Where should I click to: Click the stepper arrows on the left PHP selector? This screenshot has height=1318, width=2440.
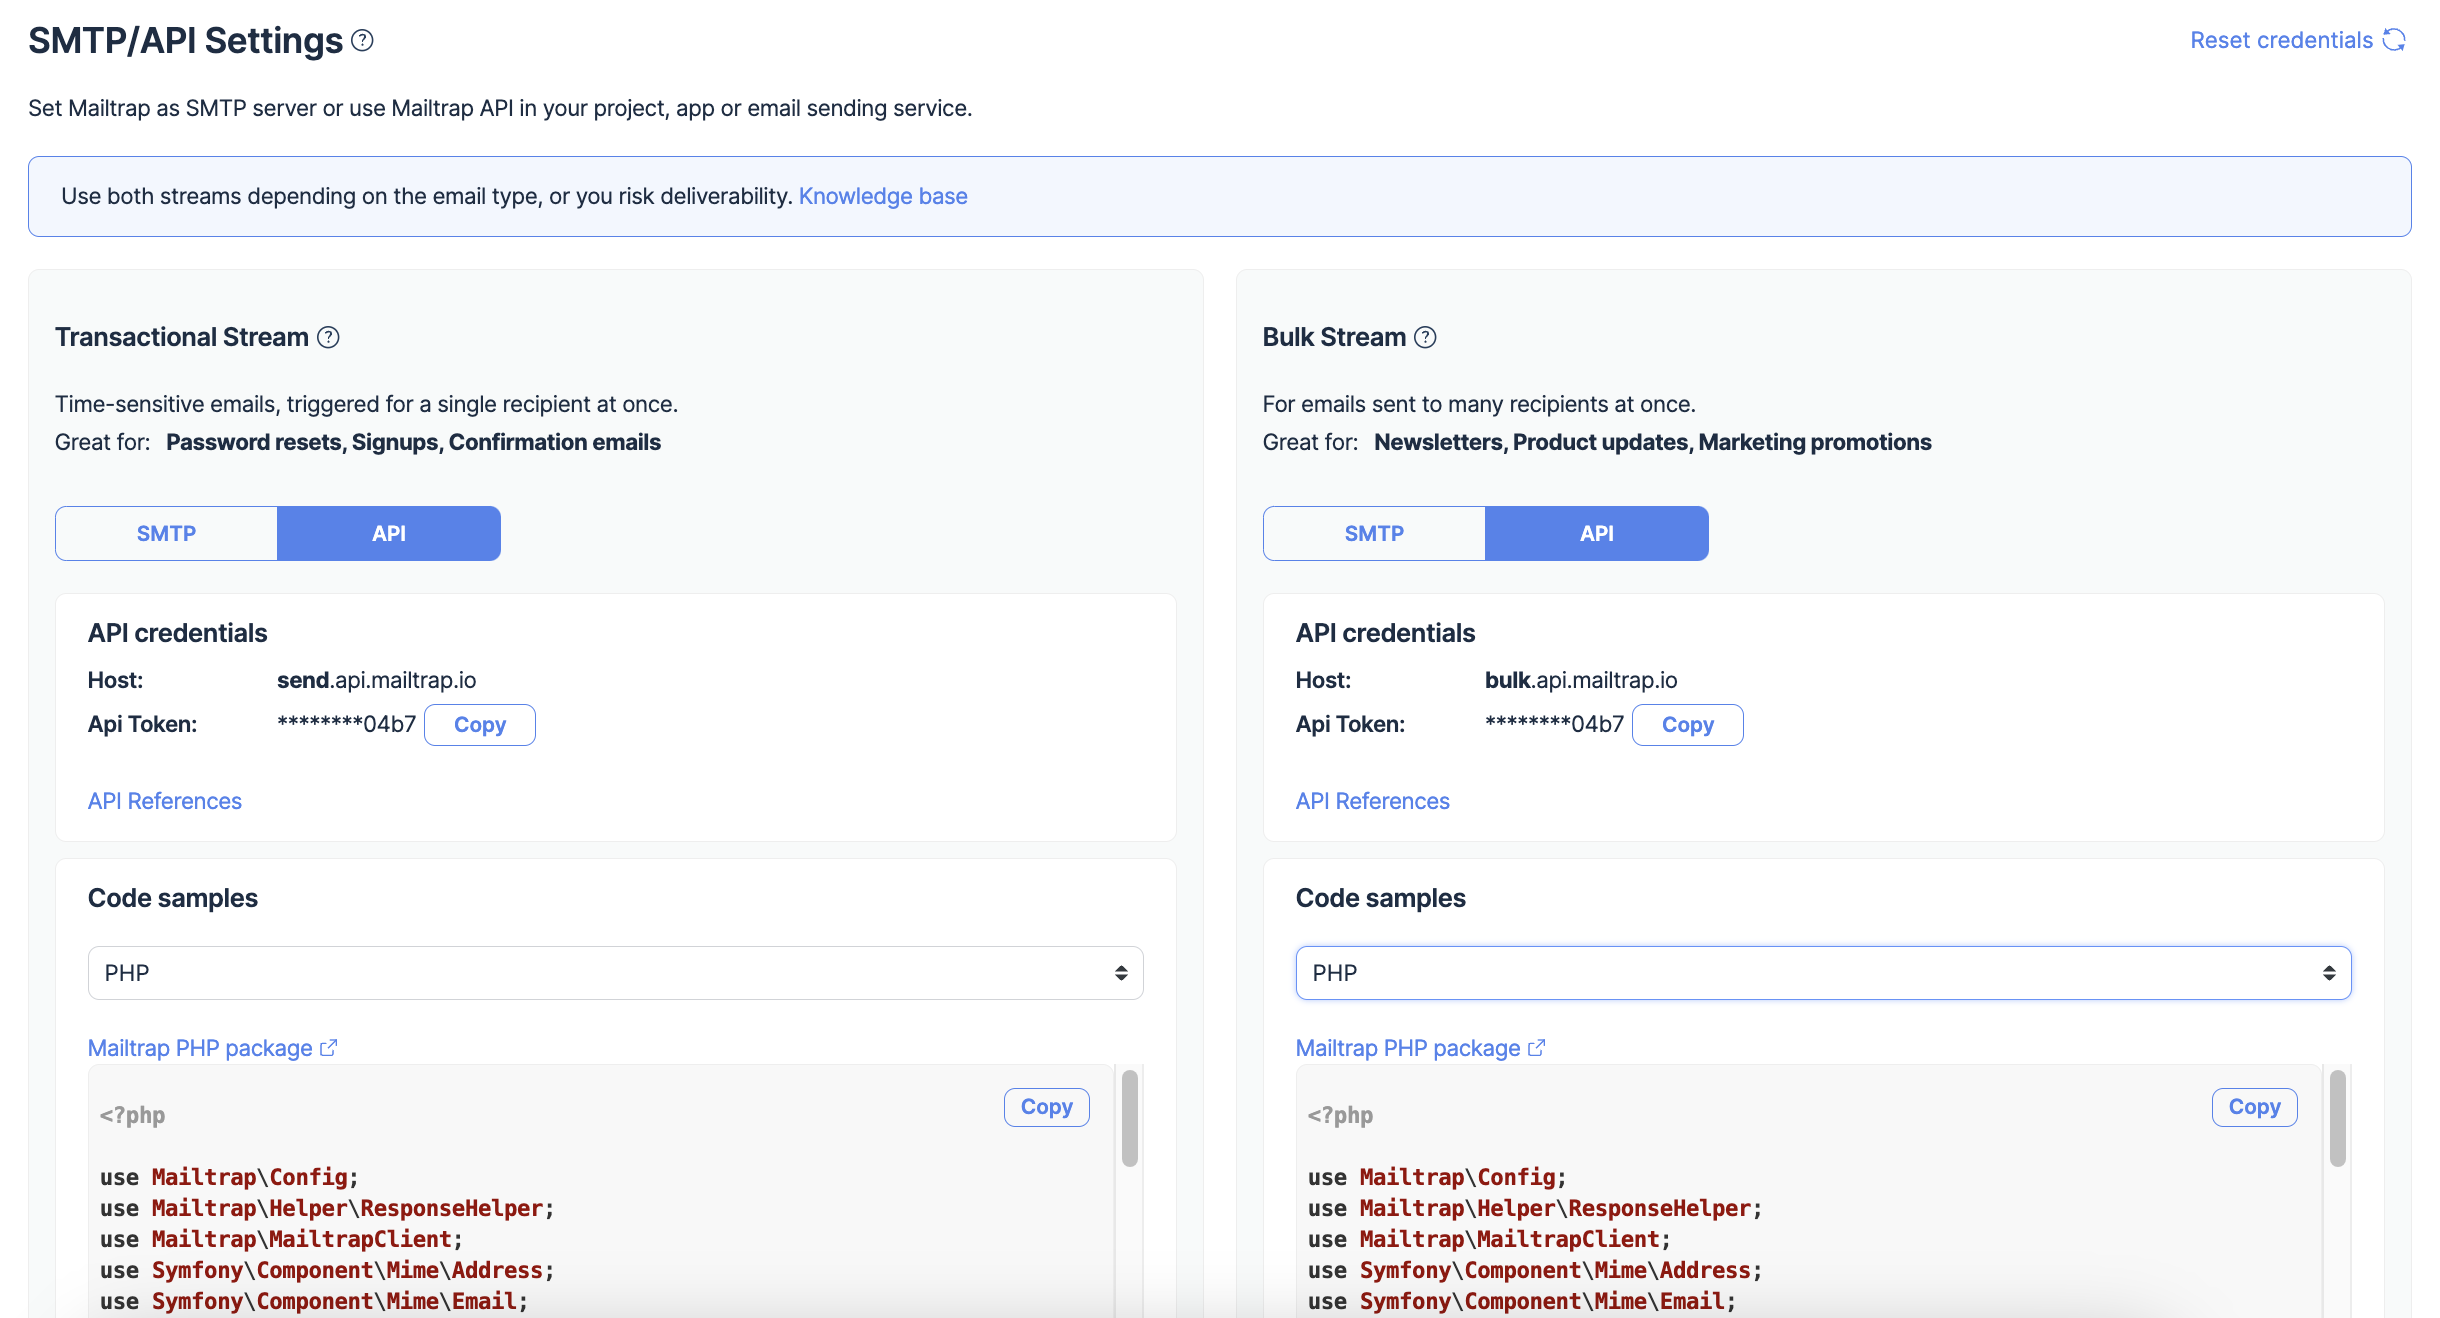[x=1120, y=972]
